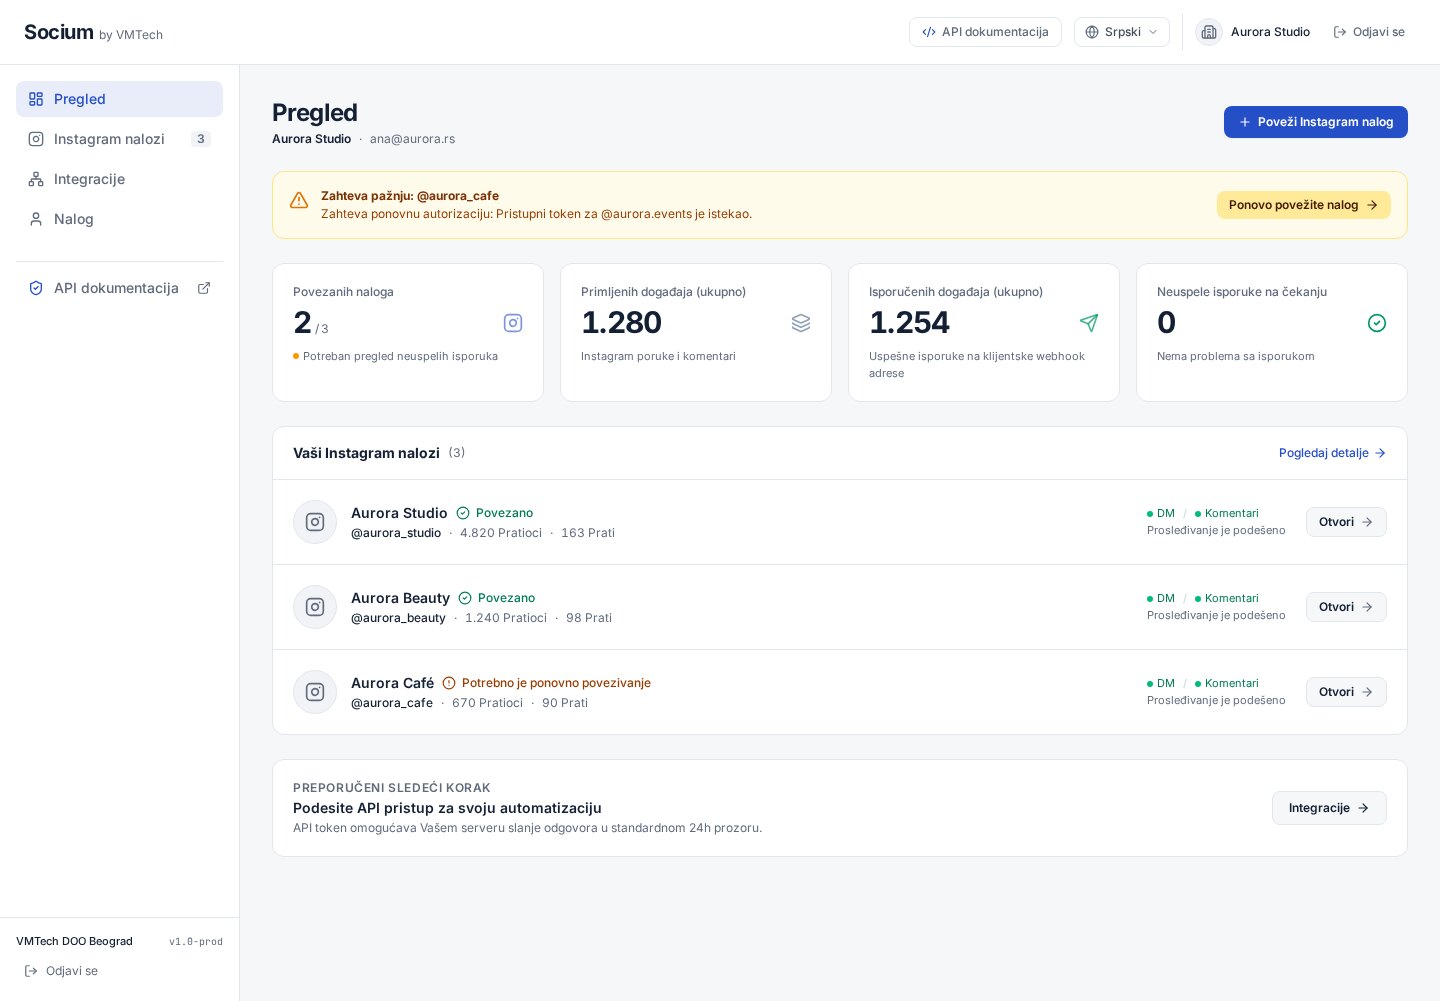Click Otvori for Aurora Studio
1440x1001 pixels.
1346,522
